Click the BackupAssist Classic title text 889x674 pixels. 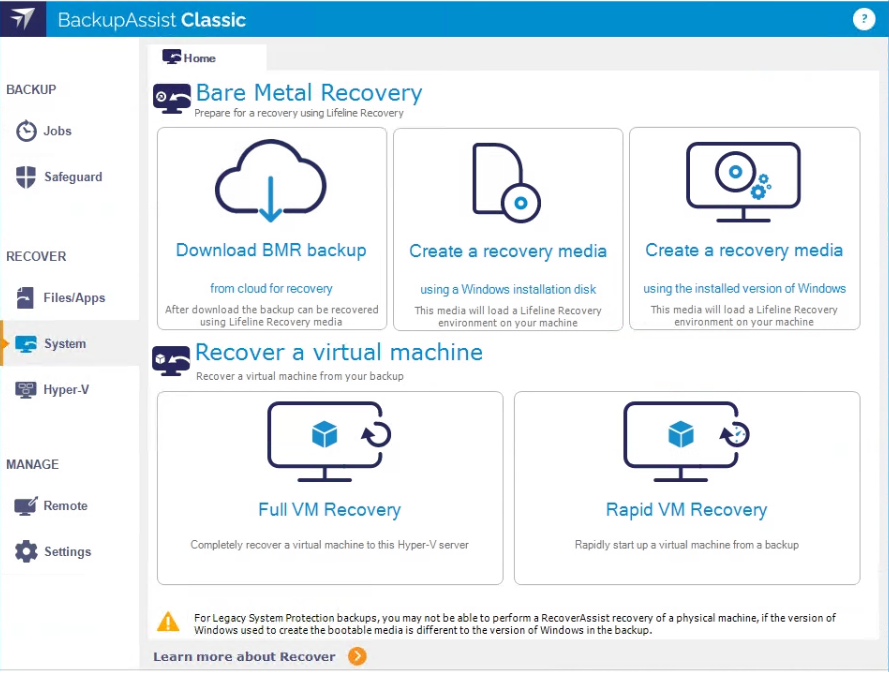(x=151, y=20)
